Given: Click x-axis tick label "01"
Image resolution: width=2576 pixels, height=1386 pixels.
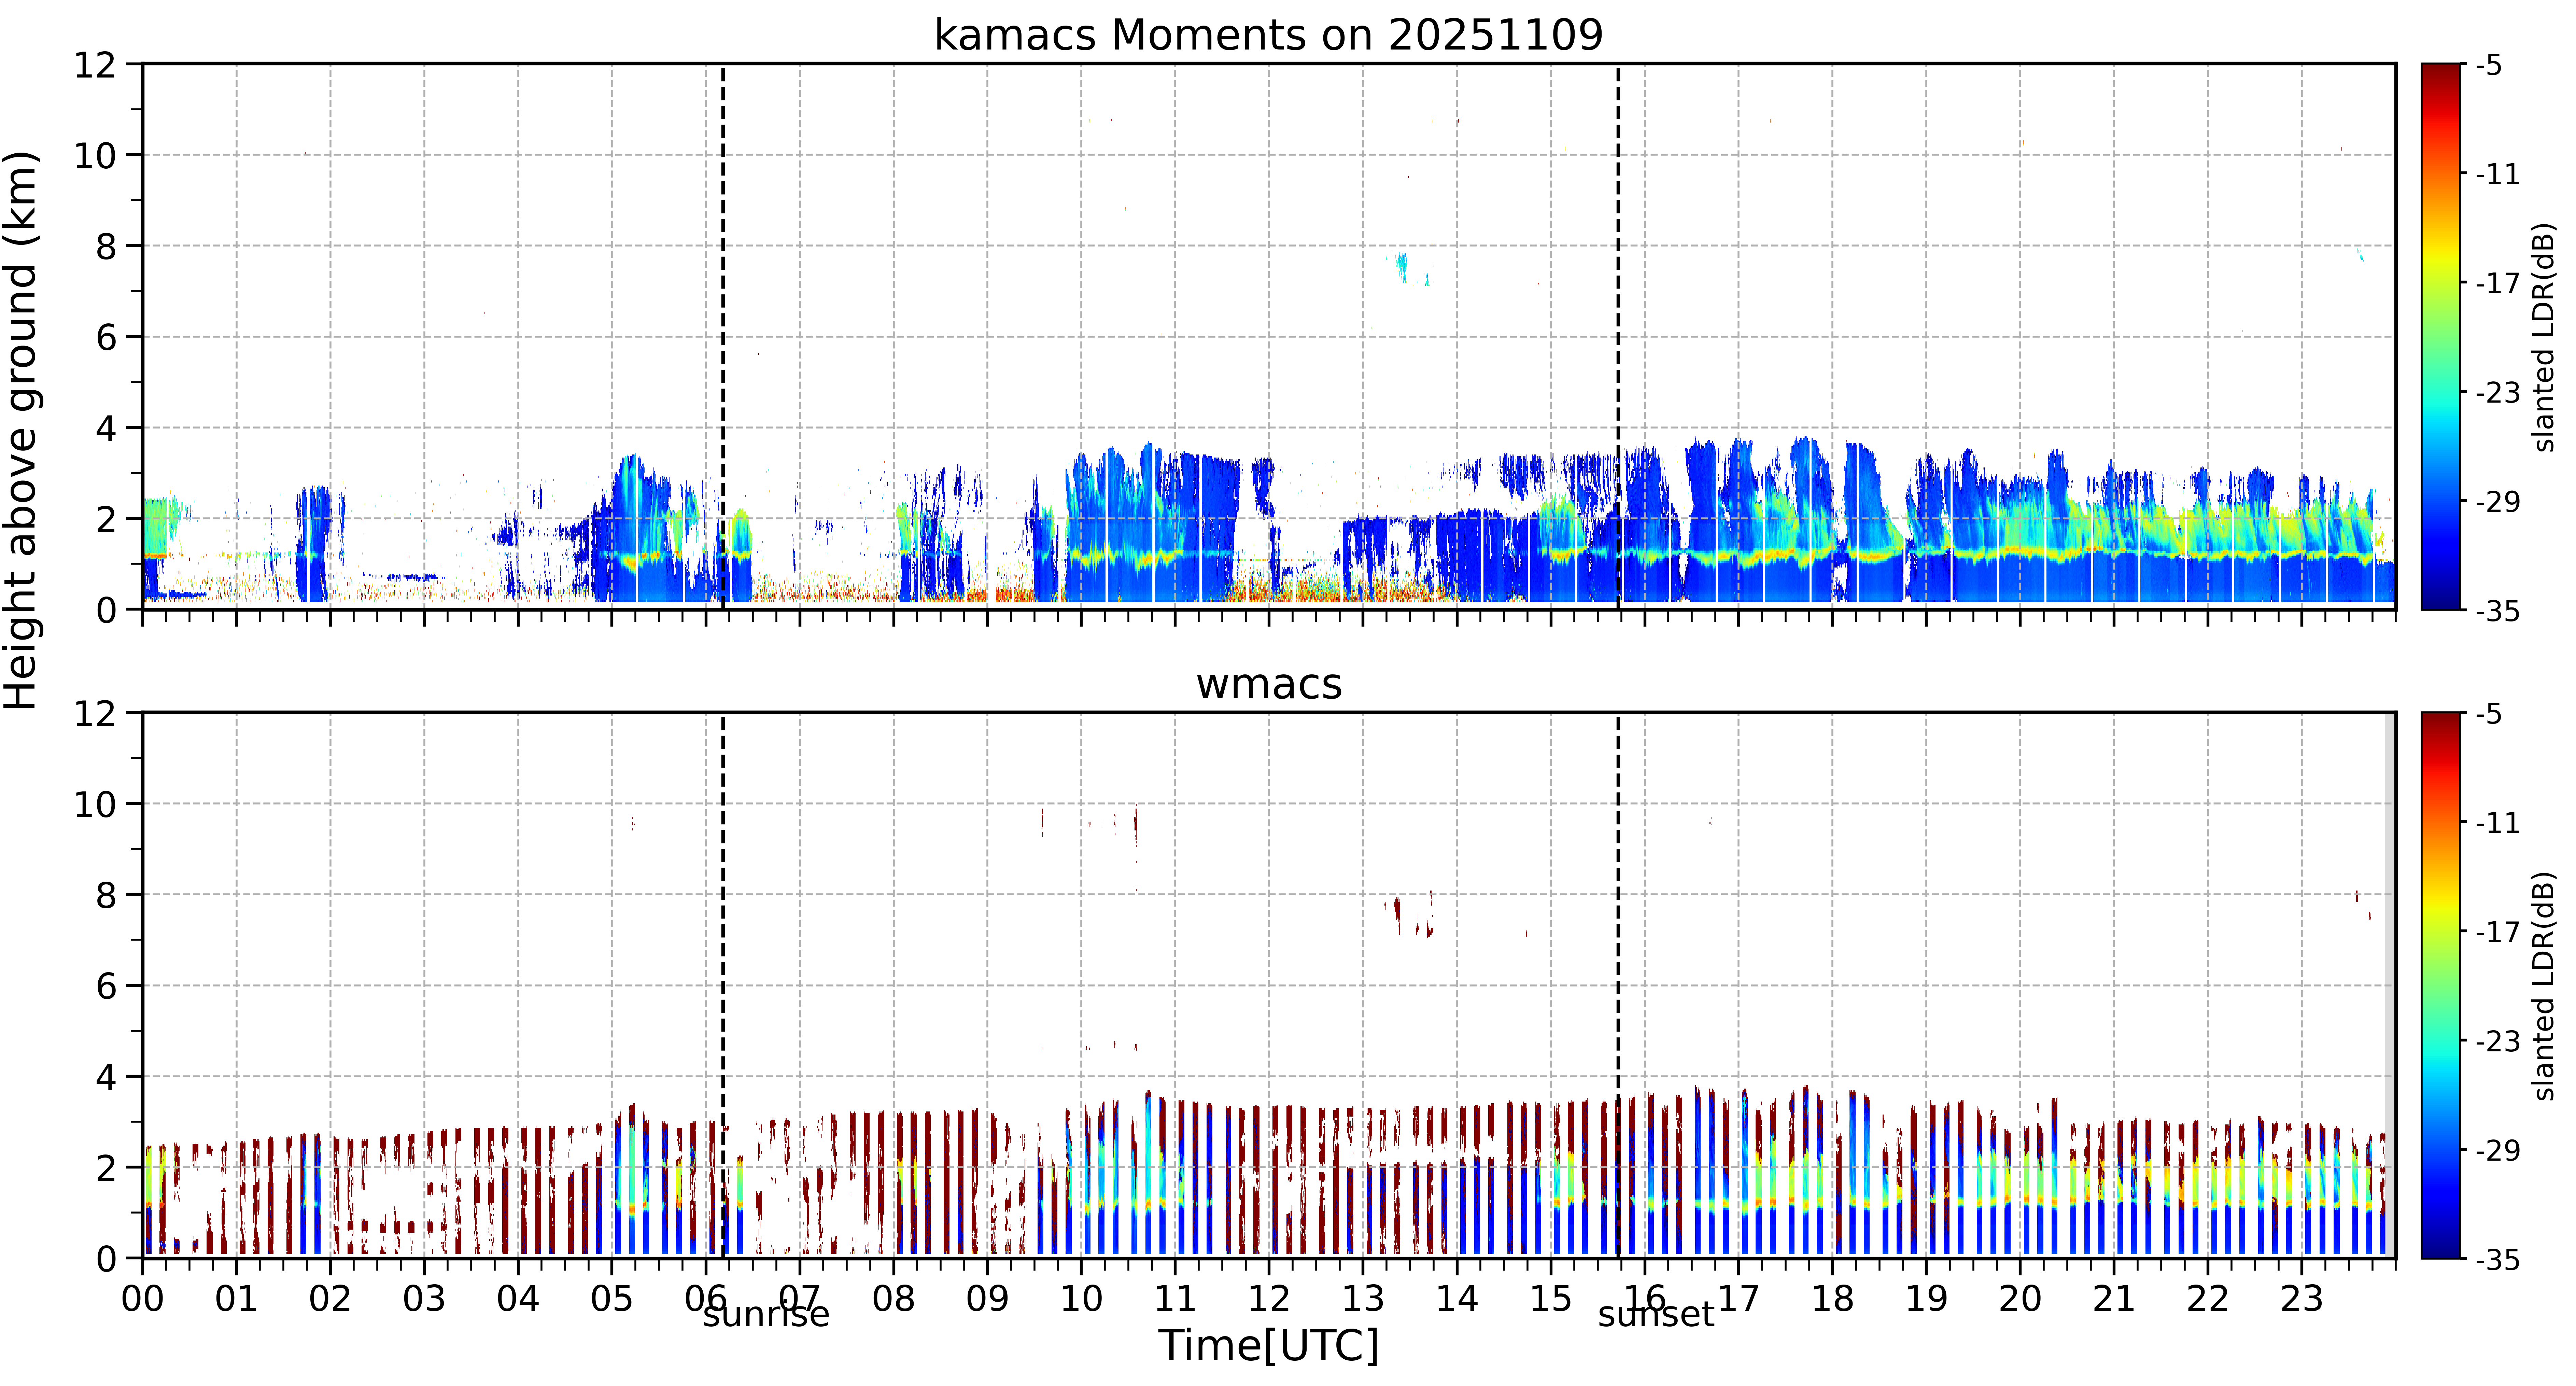Looking at the screenshot, I should pos(236,1299).
